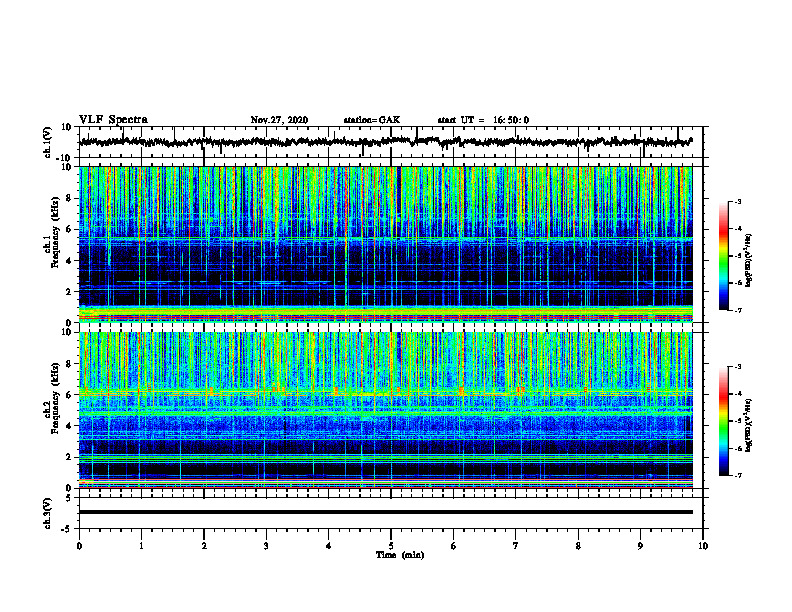Click the ch.1 spectrogram plot
This screenshot has height=612, width=792.
[386, 244]
